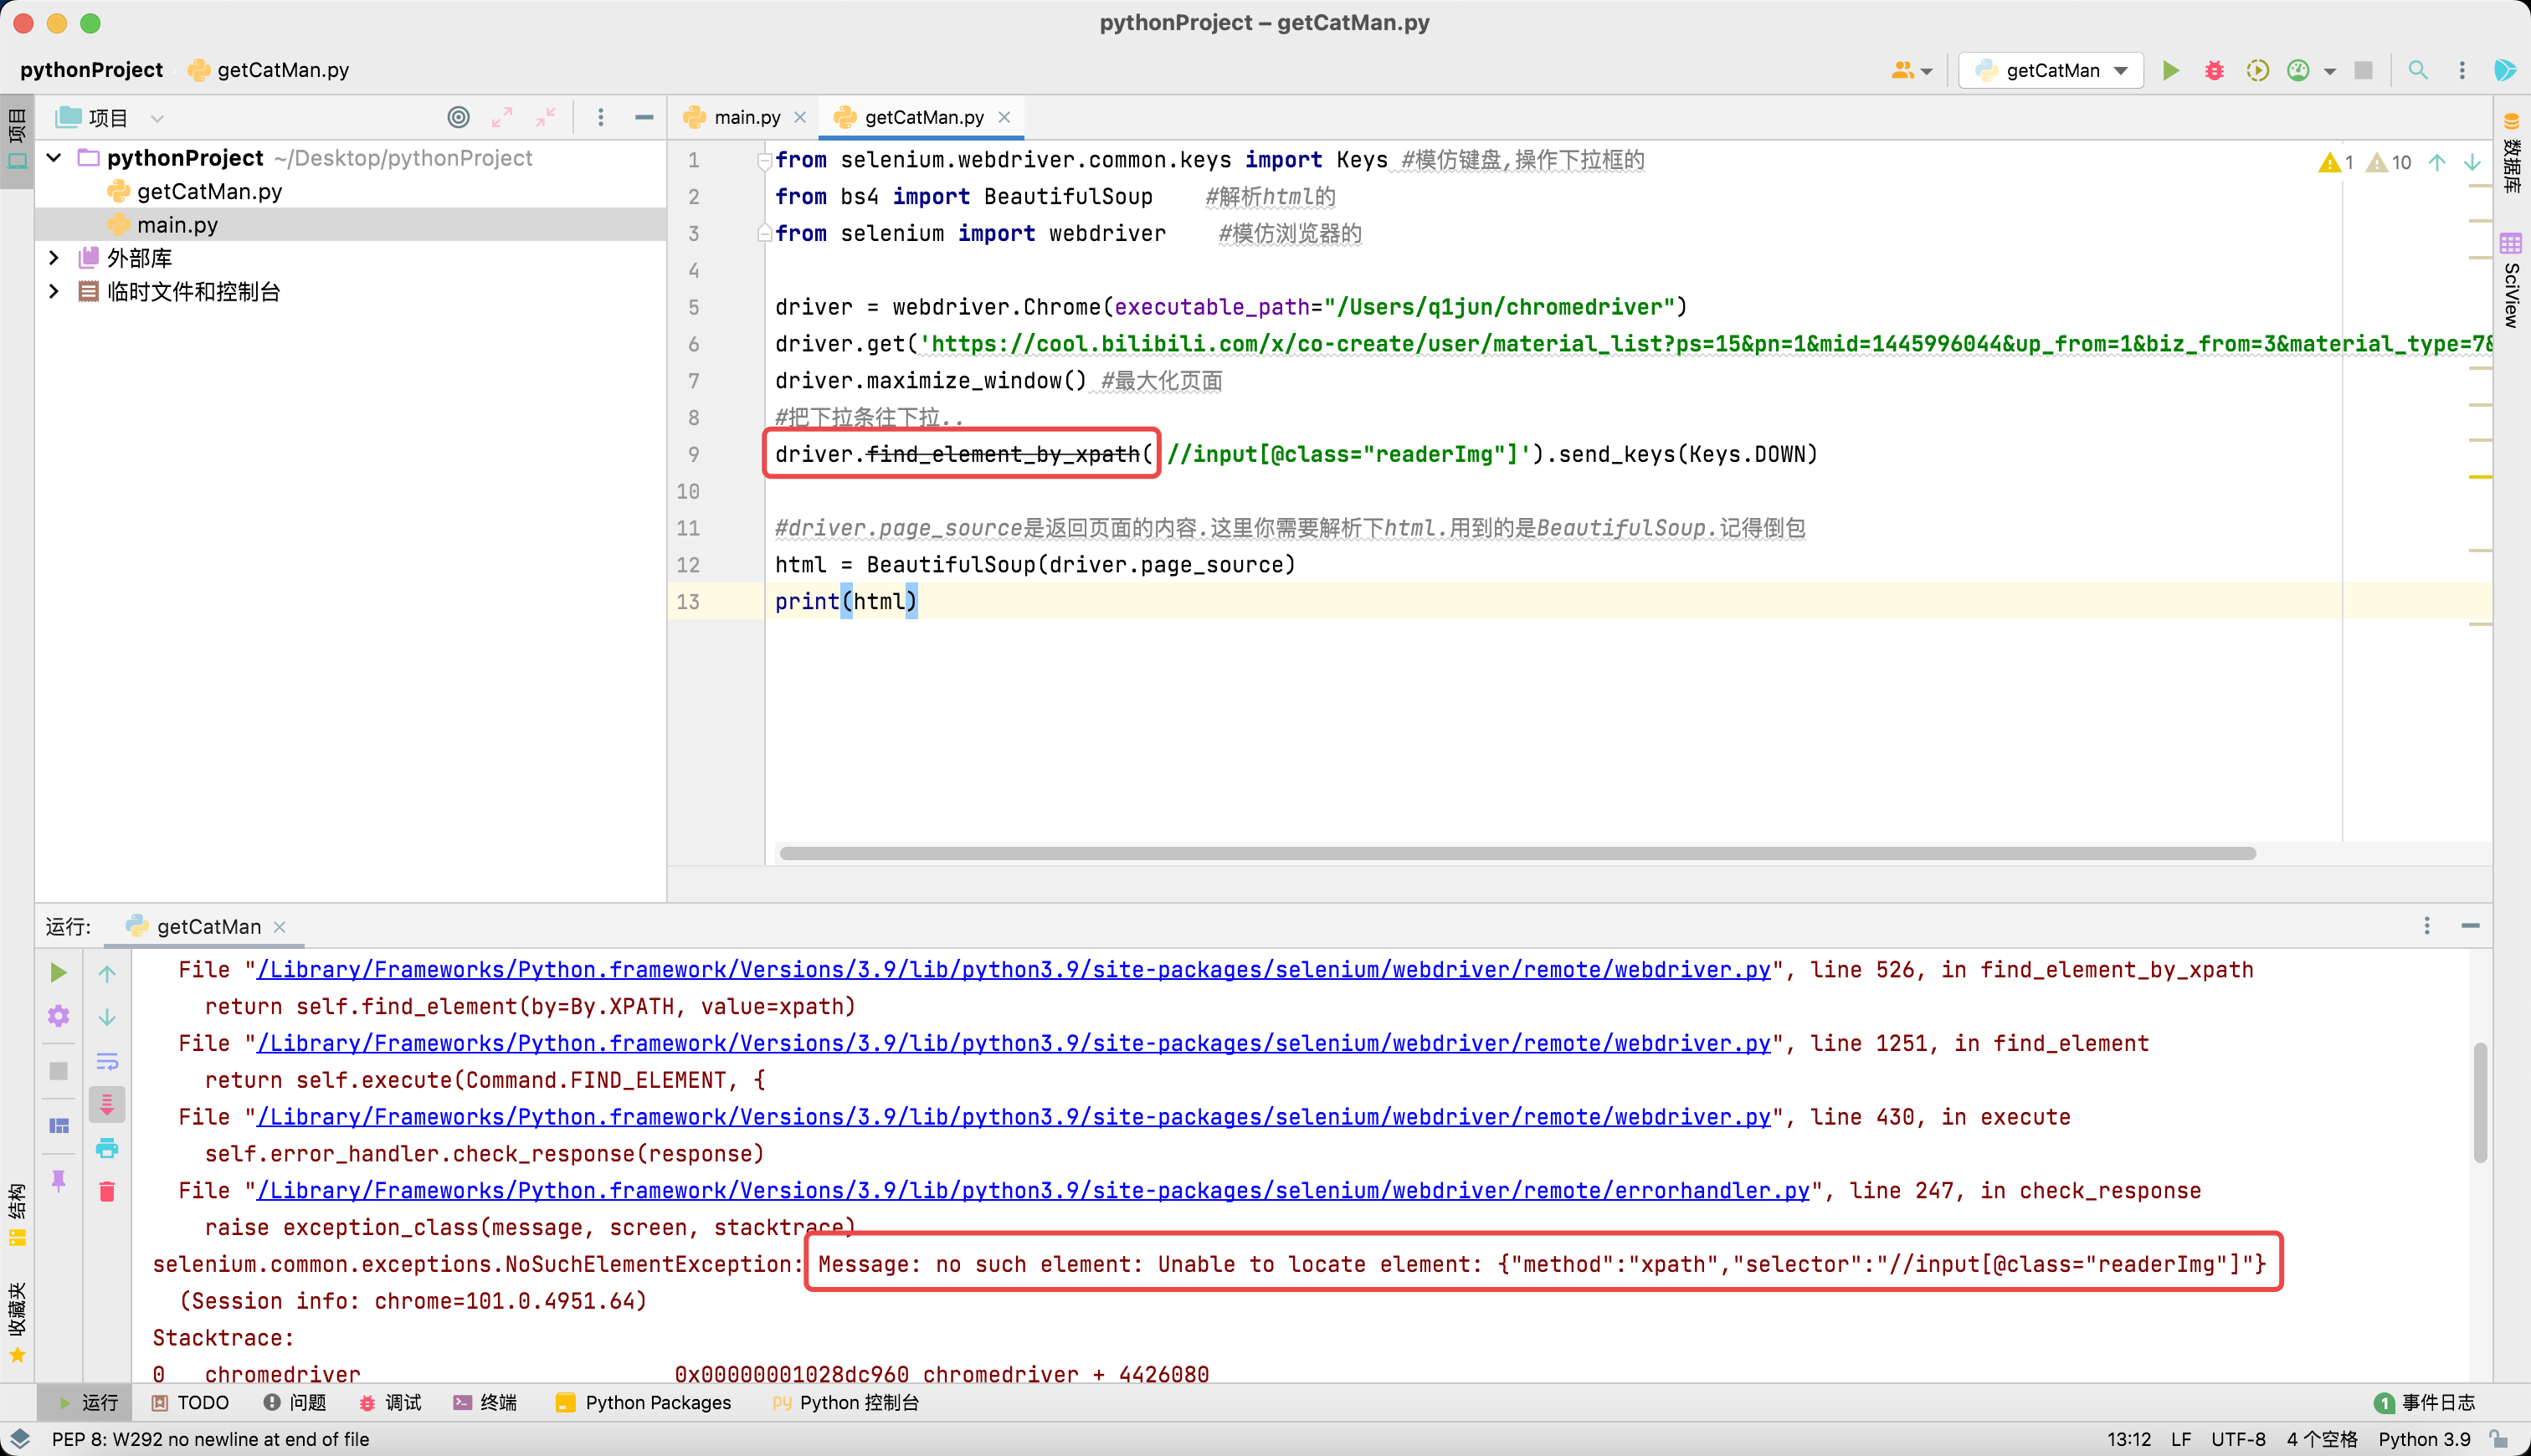Expand the 临时文件和控制台 node
Image resolution: width=2531 pixels, height=1456 pixels.
54,291
